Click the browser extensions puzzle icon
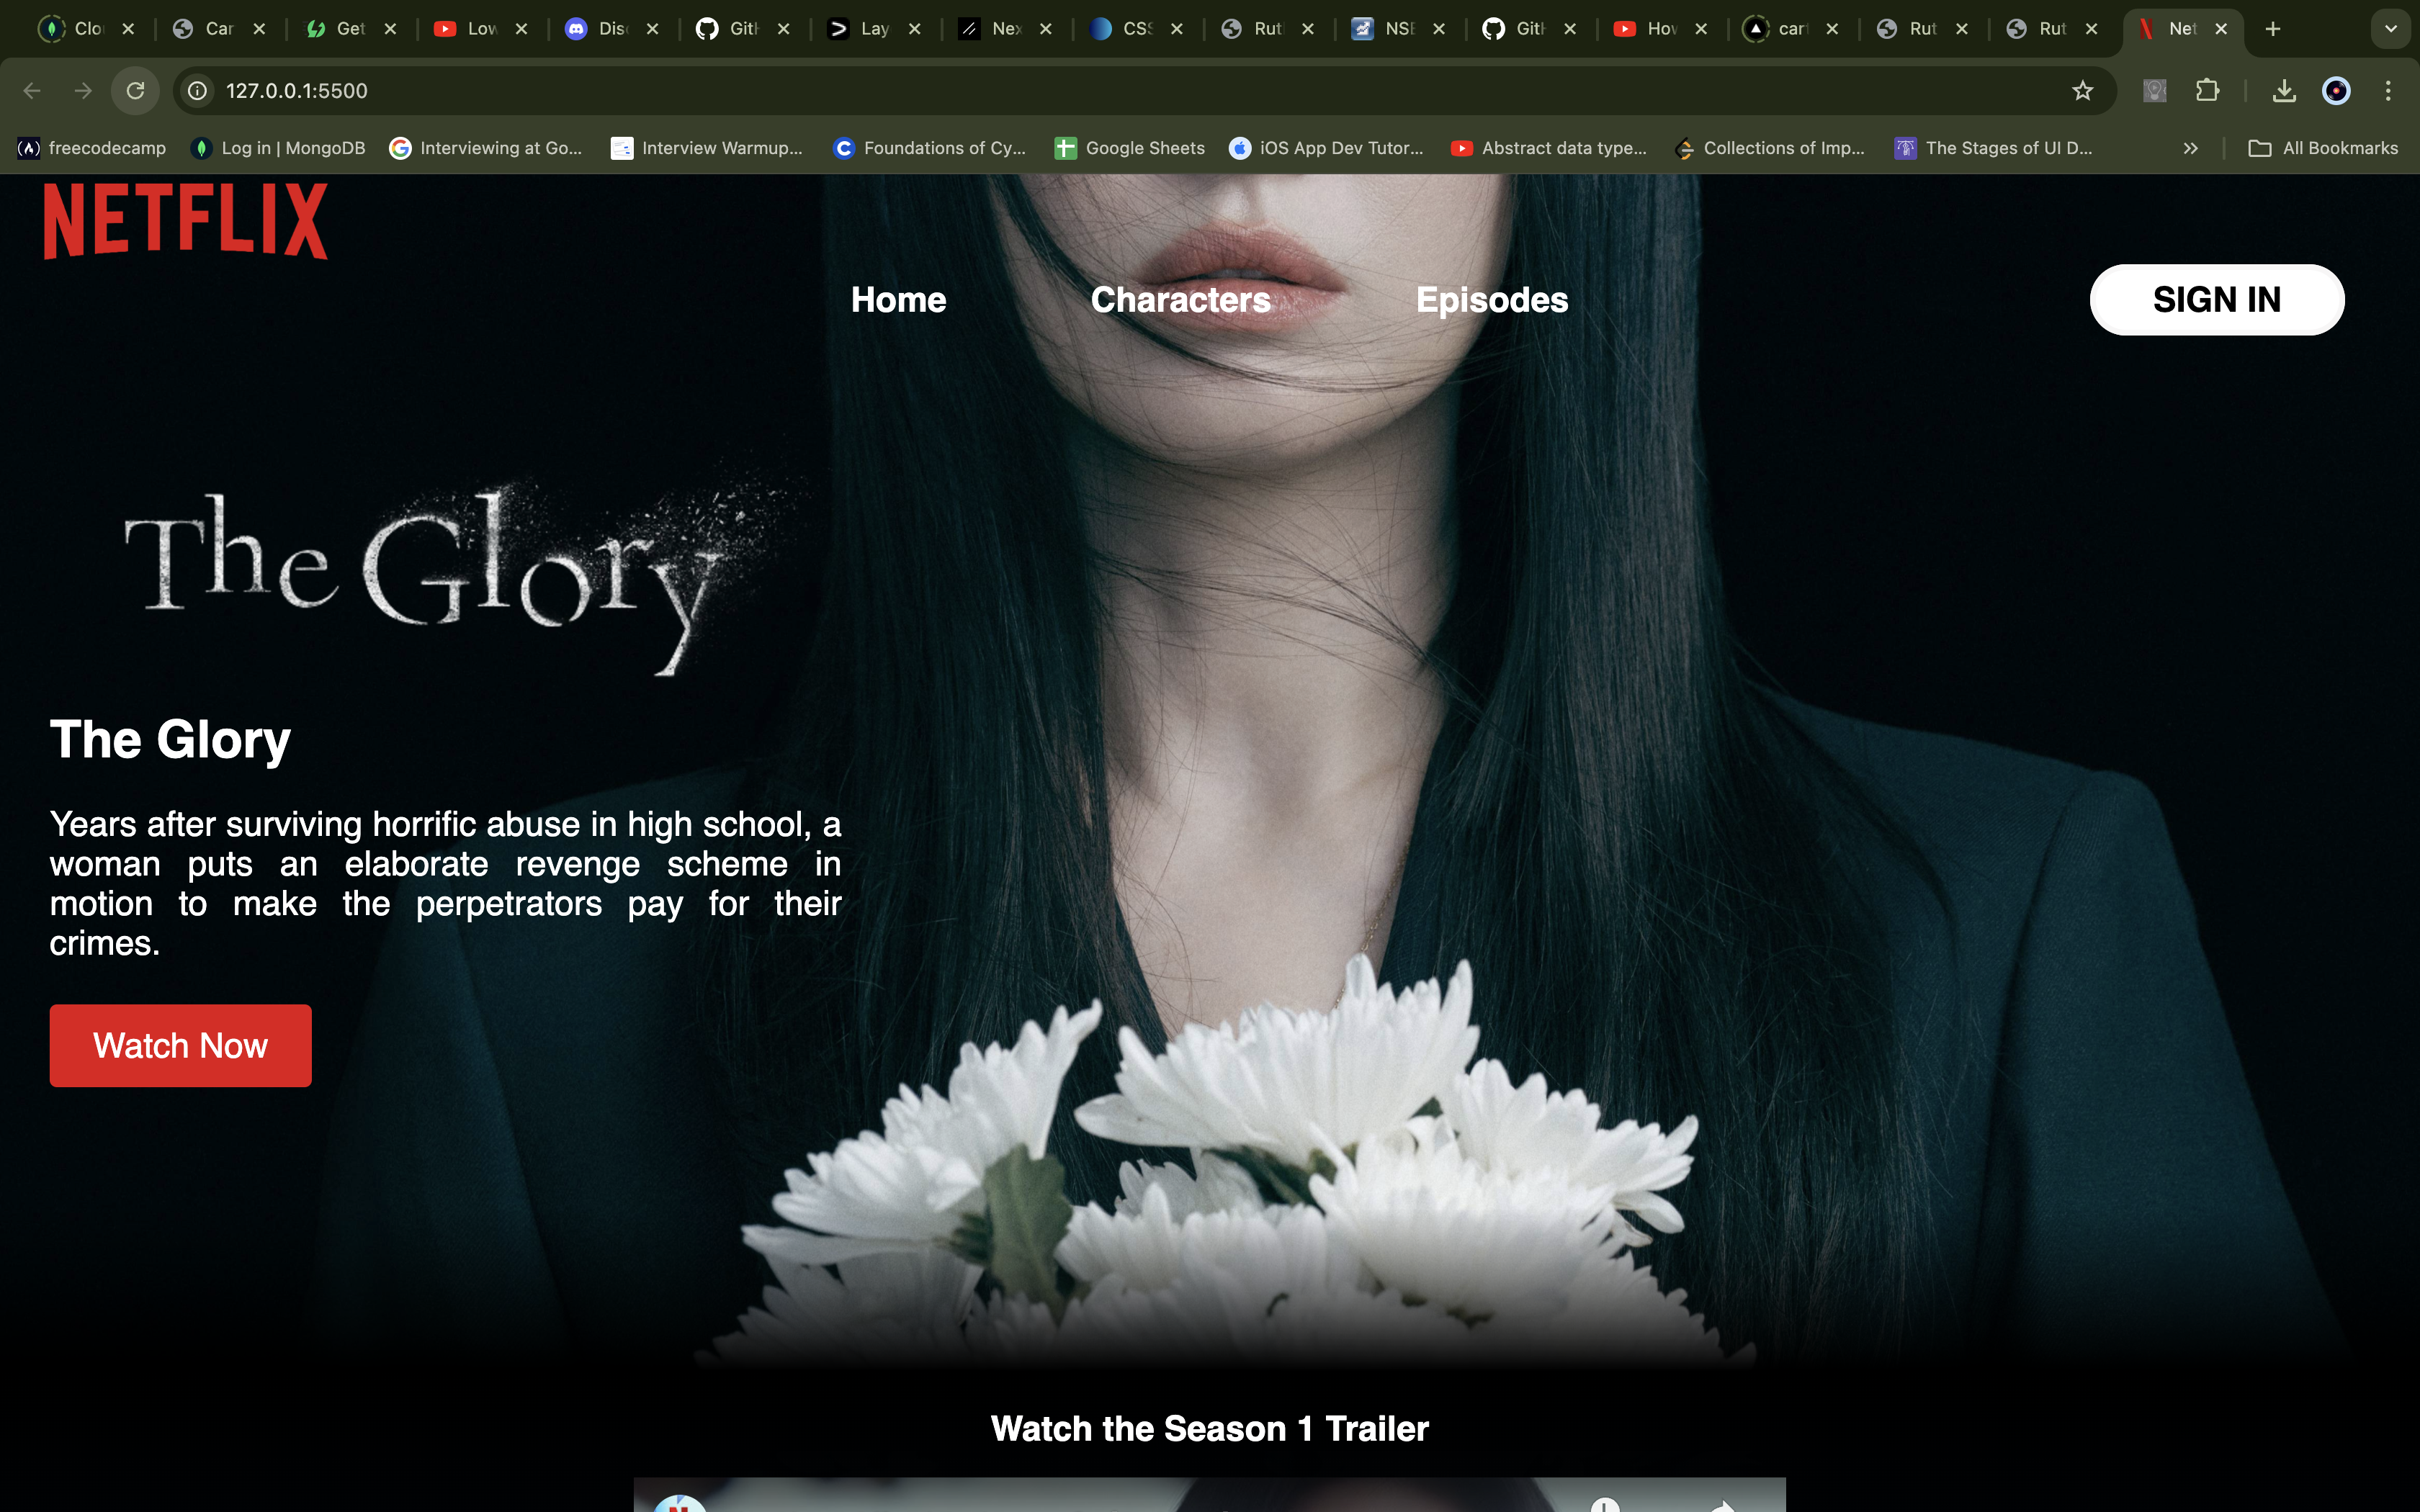 click(2208, 91)
